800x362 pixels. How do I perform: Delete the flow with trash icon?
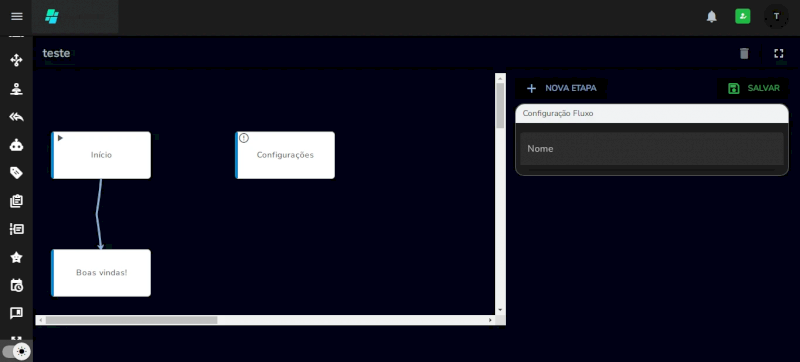tap(744, 54)
